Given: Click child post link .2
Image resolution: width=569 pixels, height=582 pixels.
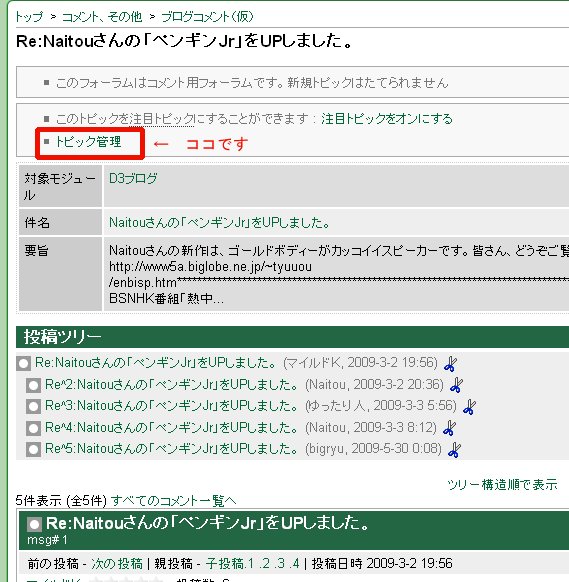Looking at the screenshot, I should (265, 563).
